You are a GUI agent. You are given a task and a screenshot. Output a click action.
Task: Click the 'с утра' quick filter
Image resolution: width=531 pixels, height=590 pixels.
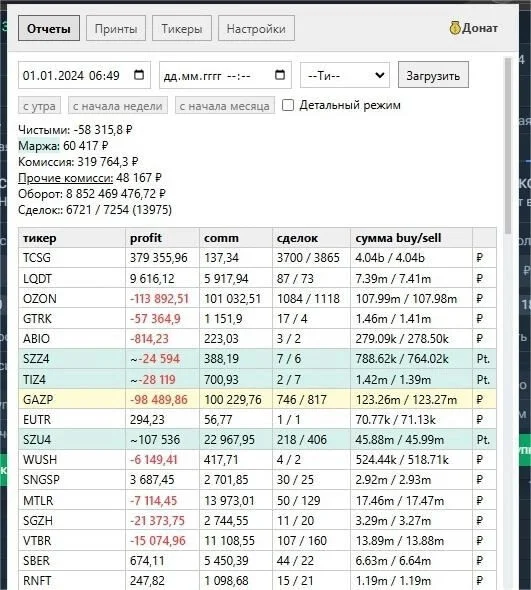pos(39,106)
